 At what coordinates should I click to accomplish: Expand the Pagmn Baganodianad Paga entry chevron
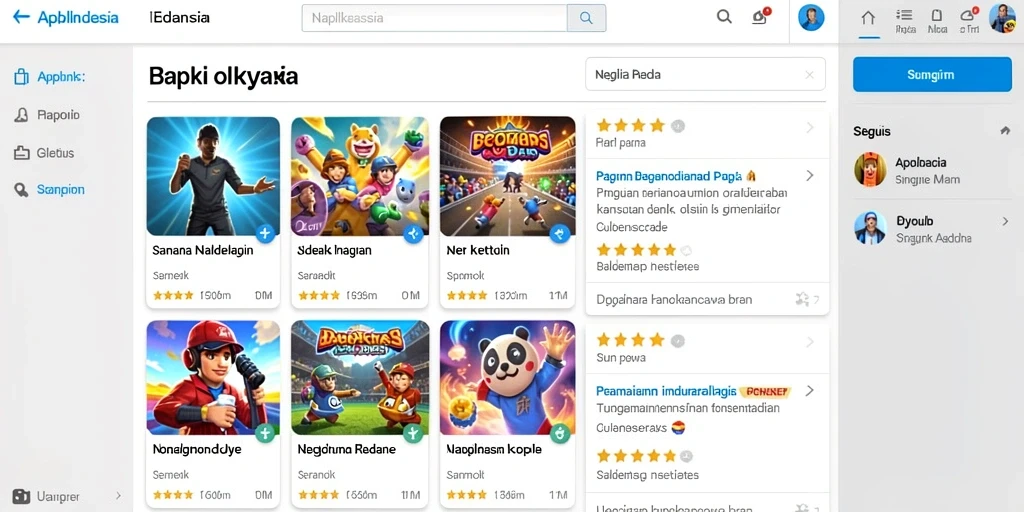(x=810, y=175)
